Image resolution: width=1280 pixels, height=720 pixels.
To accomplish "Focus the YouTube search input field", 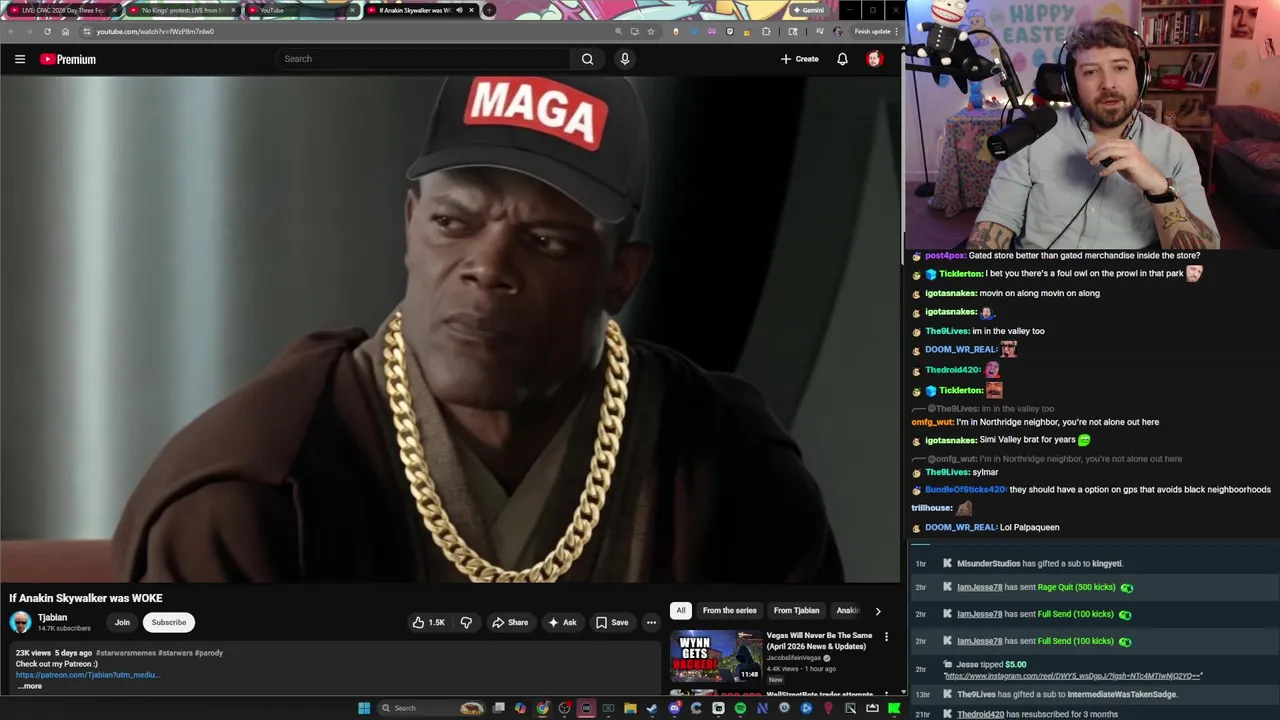I will pos(425,59).
